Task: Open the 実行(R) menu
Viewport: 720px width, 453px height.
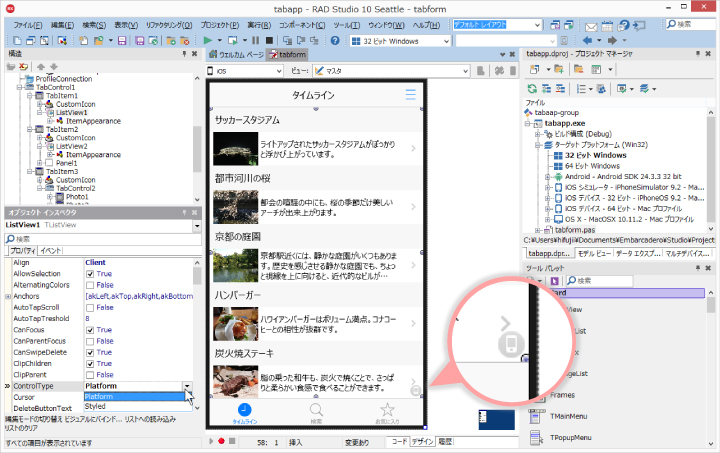Action: [259, 25]
